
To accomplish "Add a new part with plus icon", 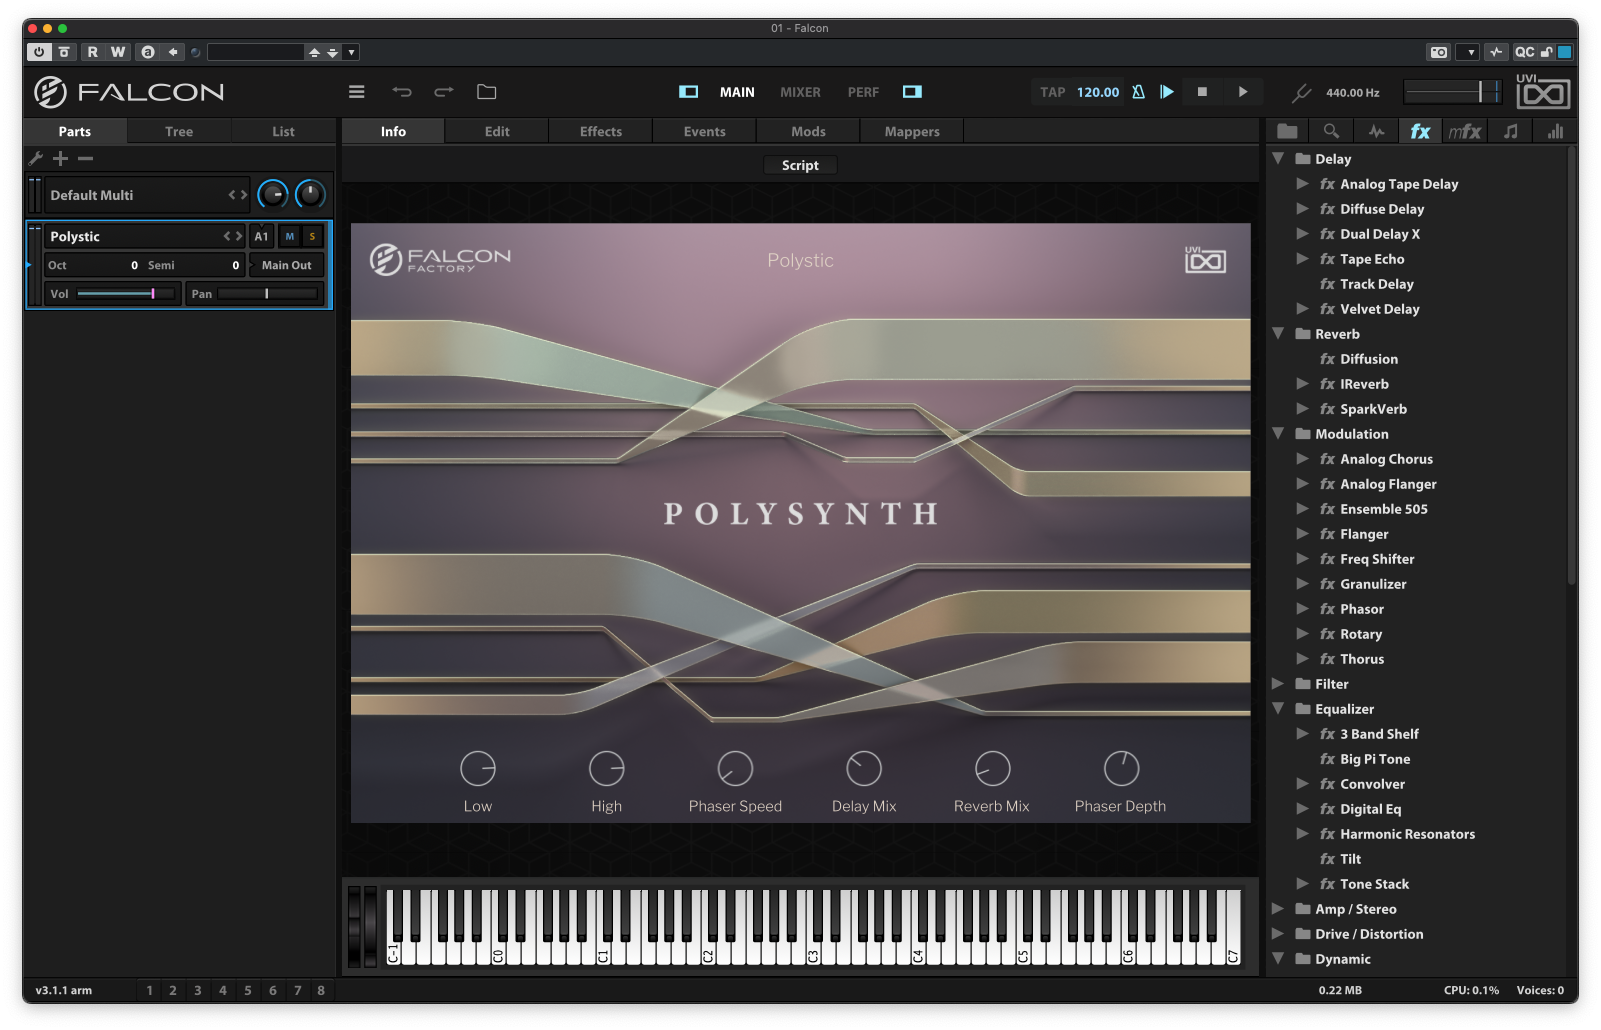I will pos(60,158).
